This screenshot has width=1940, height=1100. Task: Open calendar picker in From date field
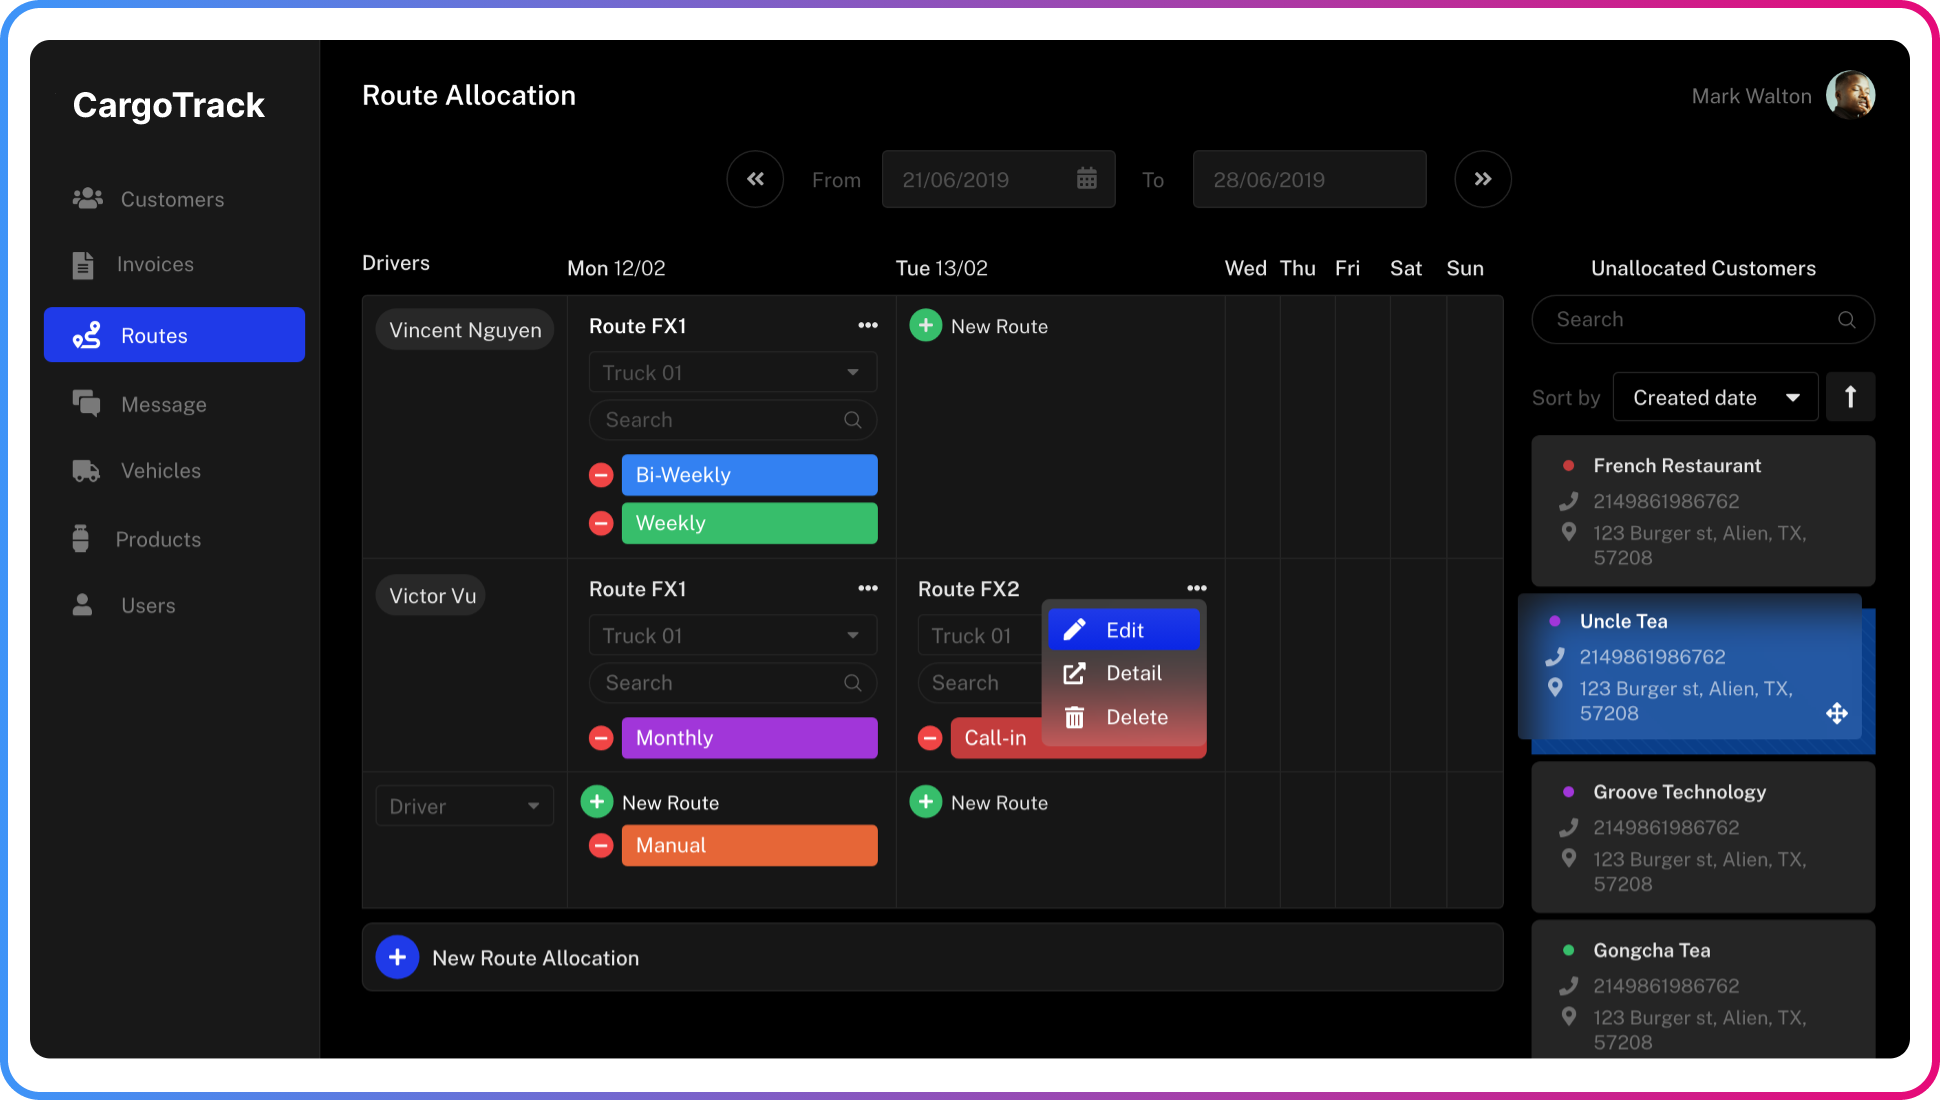click(x=1086, y=179)
